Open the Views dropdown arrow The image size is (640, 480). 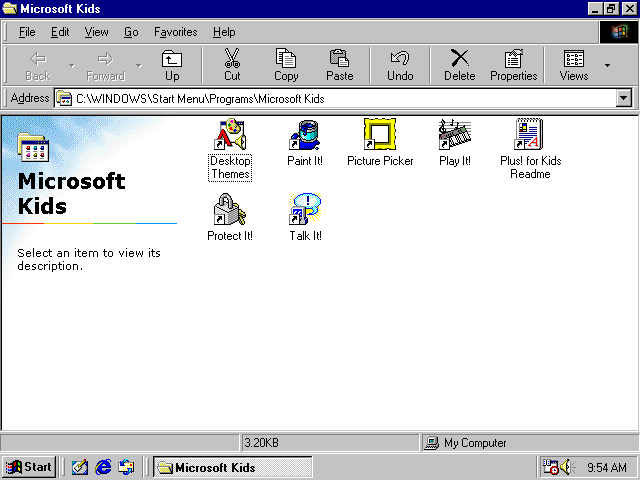607,66
